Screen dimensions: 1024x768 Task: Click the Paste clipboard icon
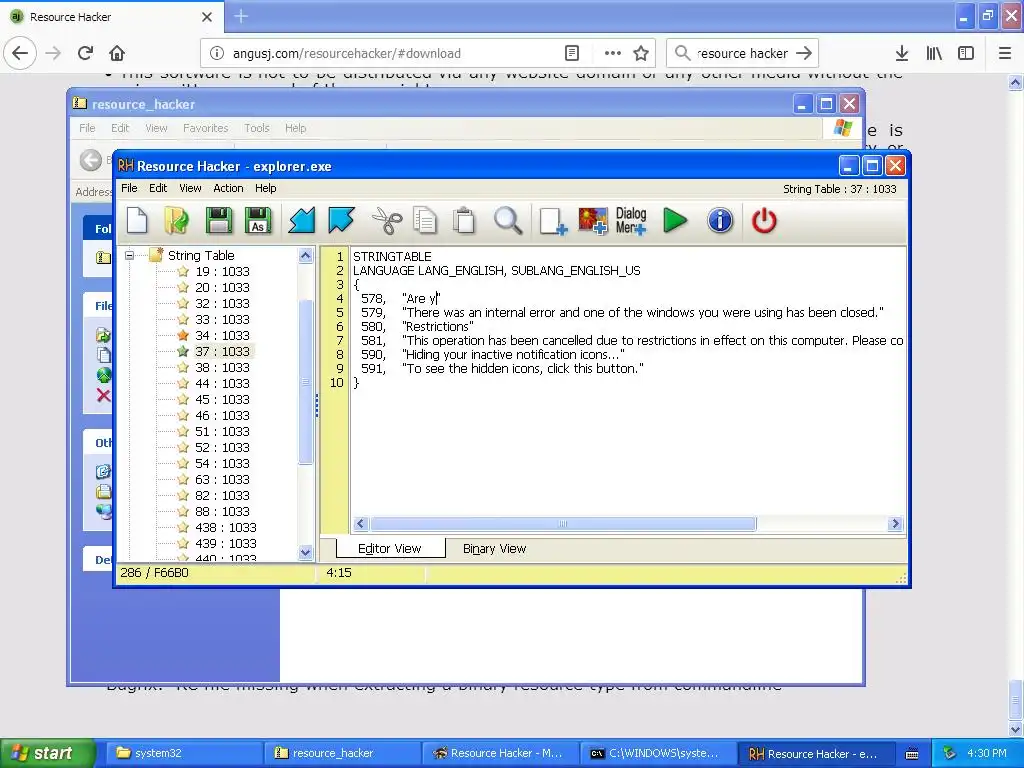[x=464, y=221]
